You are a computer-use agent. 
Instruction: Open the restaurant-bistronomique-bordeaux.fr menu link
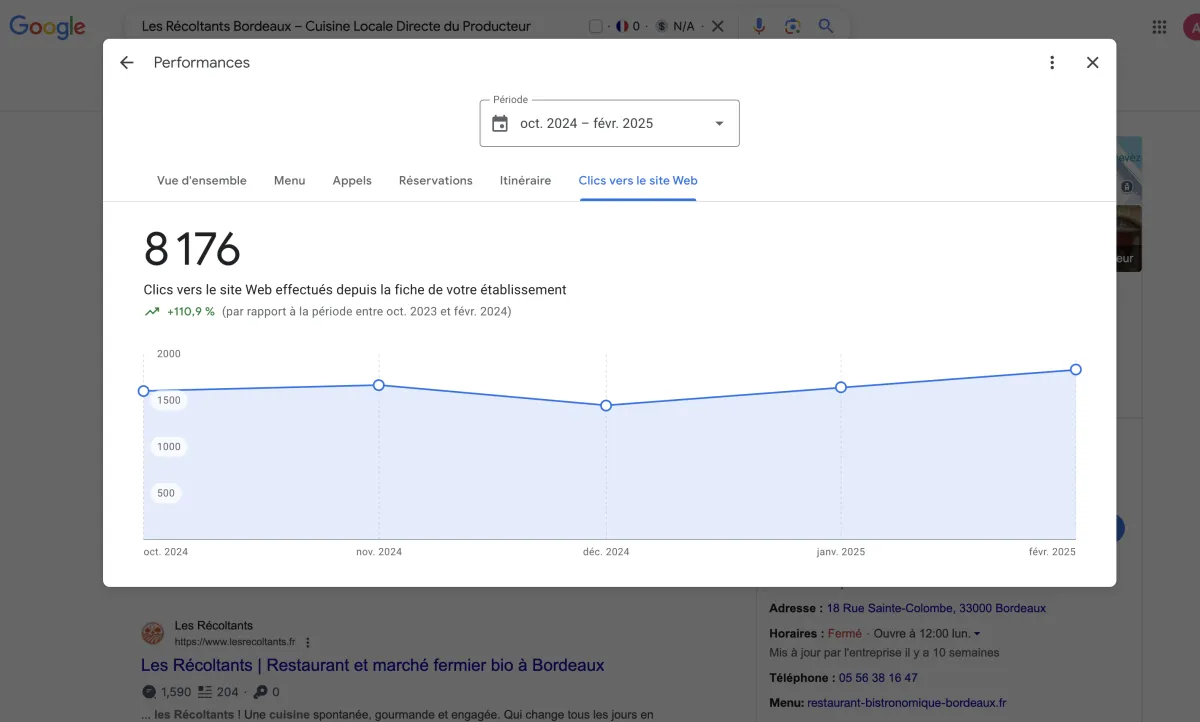[x=906, y=703]
